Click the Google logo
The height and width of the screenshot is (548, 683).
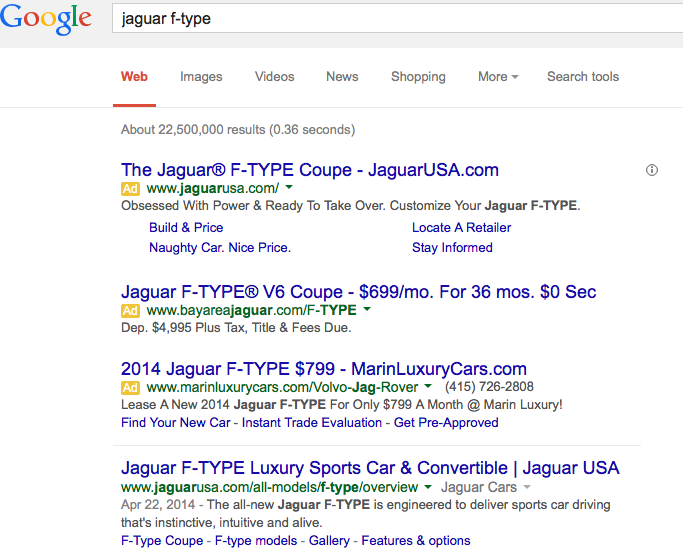point(46,18)
